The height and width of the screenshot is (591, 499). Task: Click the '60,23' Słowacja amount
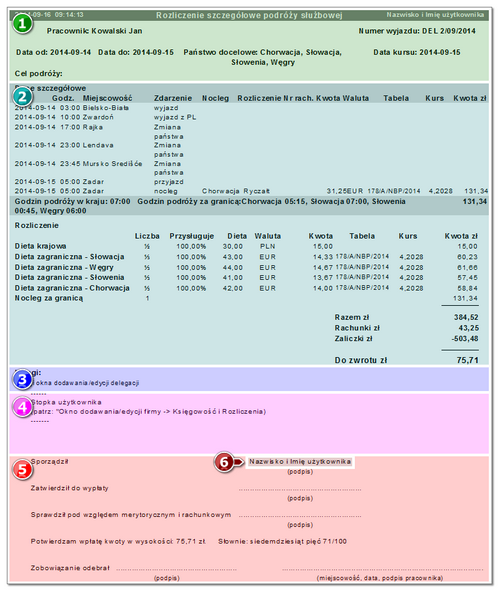tap(467, 257)
